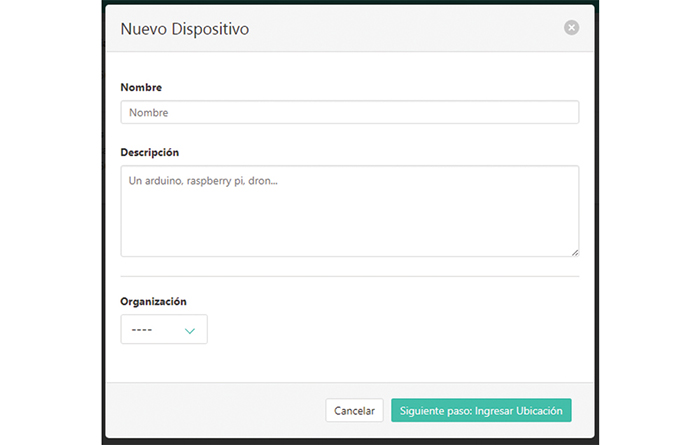Click the green chevron in Organización selector
Screen dimensions: 700x445
190,331
